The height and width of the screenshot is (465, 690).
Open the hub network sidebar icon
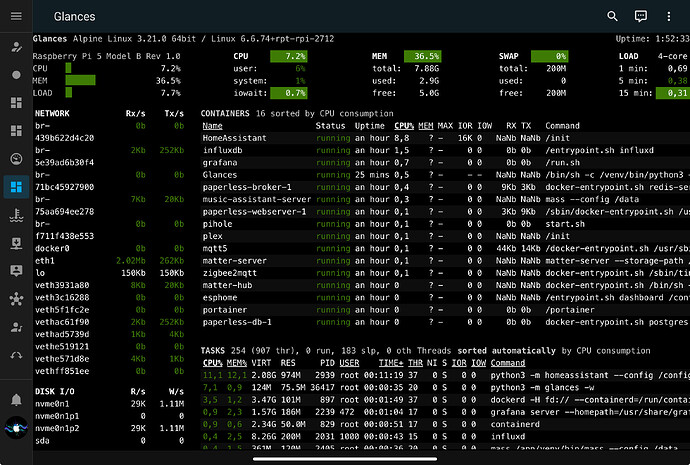16,299
